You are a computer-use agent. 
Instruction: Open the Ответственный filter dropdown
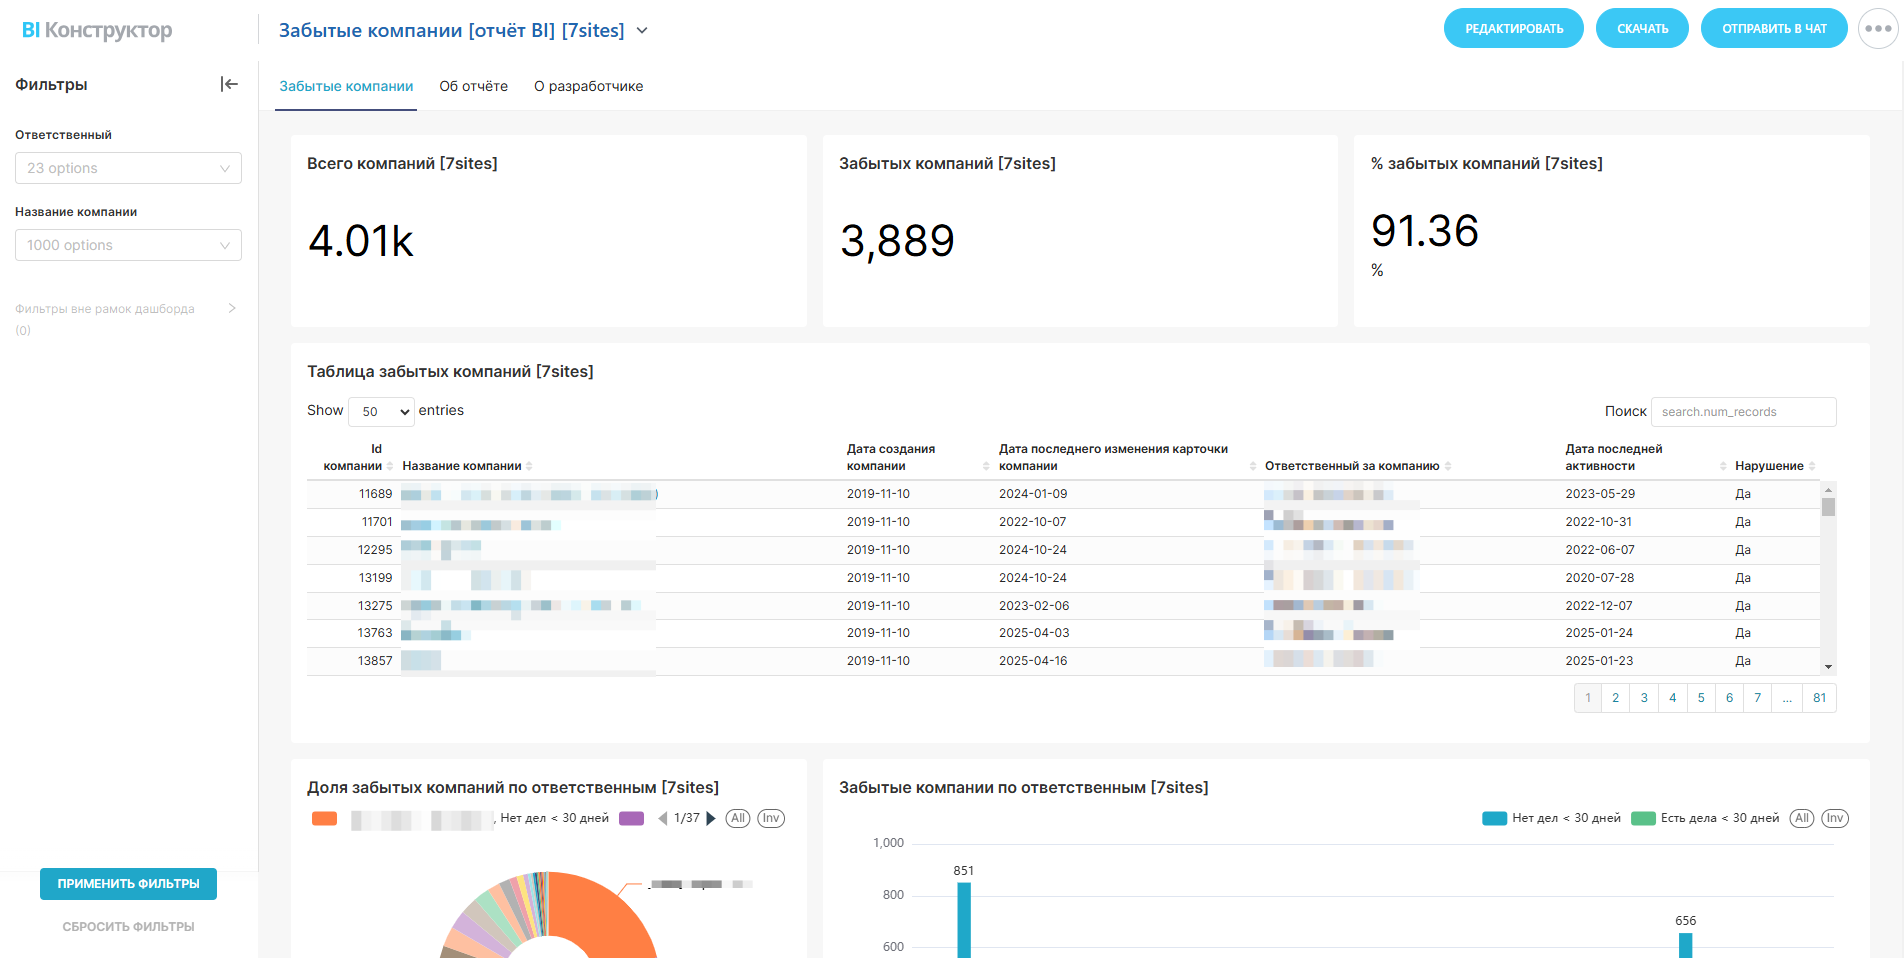click(128, 168)
